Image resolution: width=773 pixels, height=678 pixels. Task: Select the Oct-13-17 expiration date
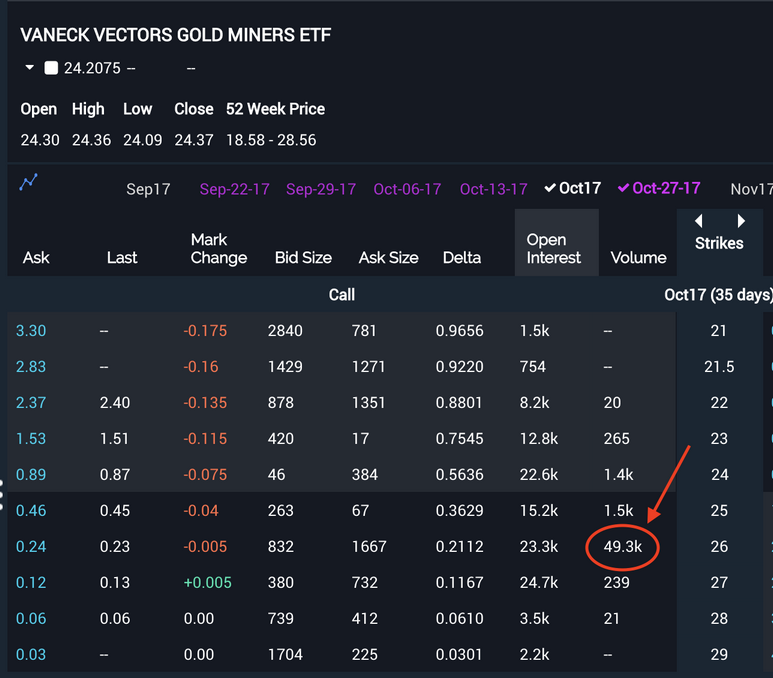[x=493, y=189]
